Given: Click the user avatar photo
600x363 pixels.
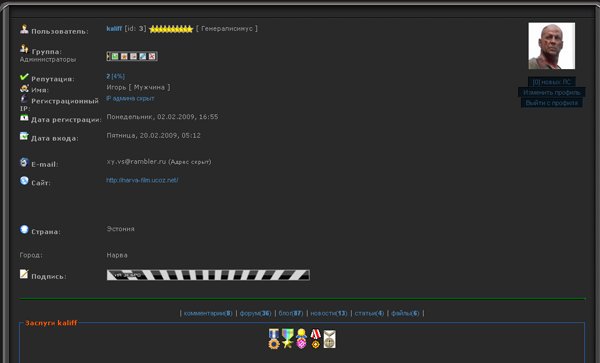Looking at the screenshot, I should click(x=551, y=46).
